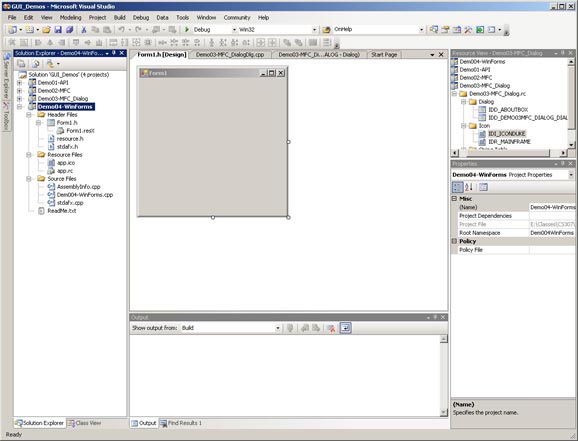
Task: Collapse the Source Files folder
Action: 29,179
